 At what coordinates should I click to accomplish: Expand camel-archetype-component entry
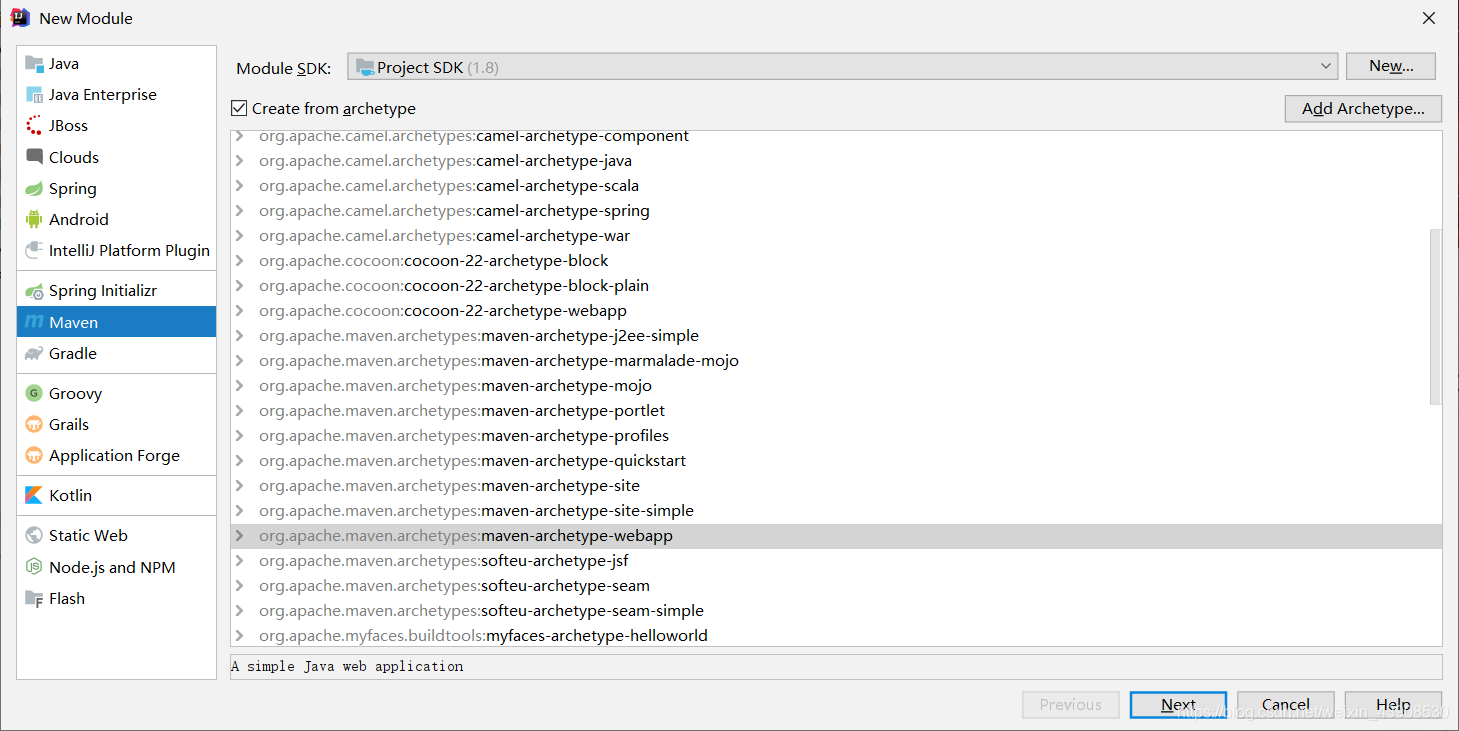point(240,136)
